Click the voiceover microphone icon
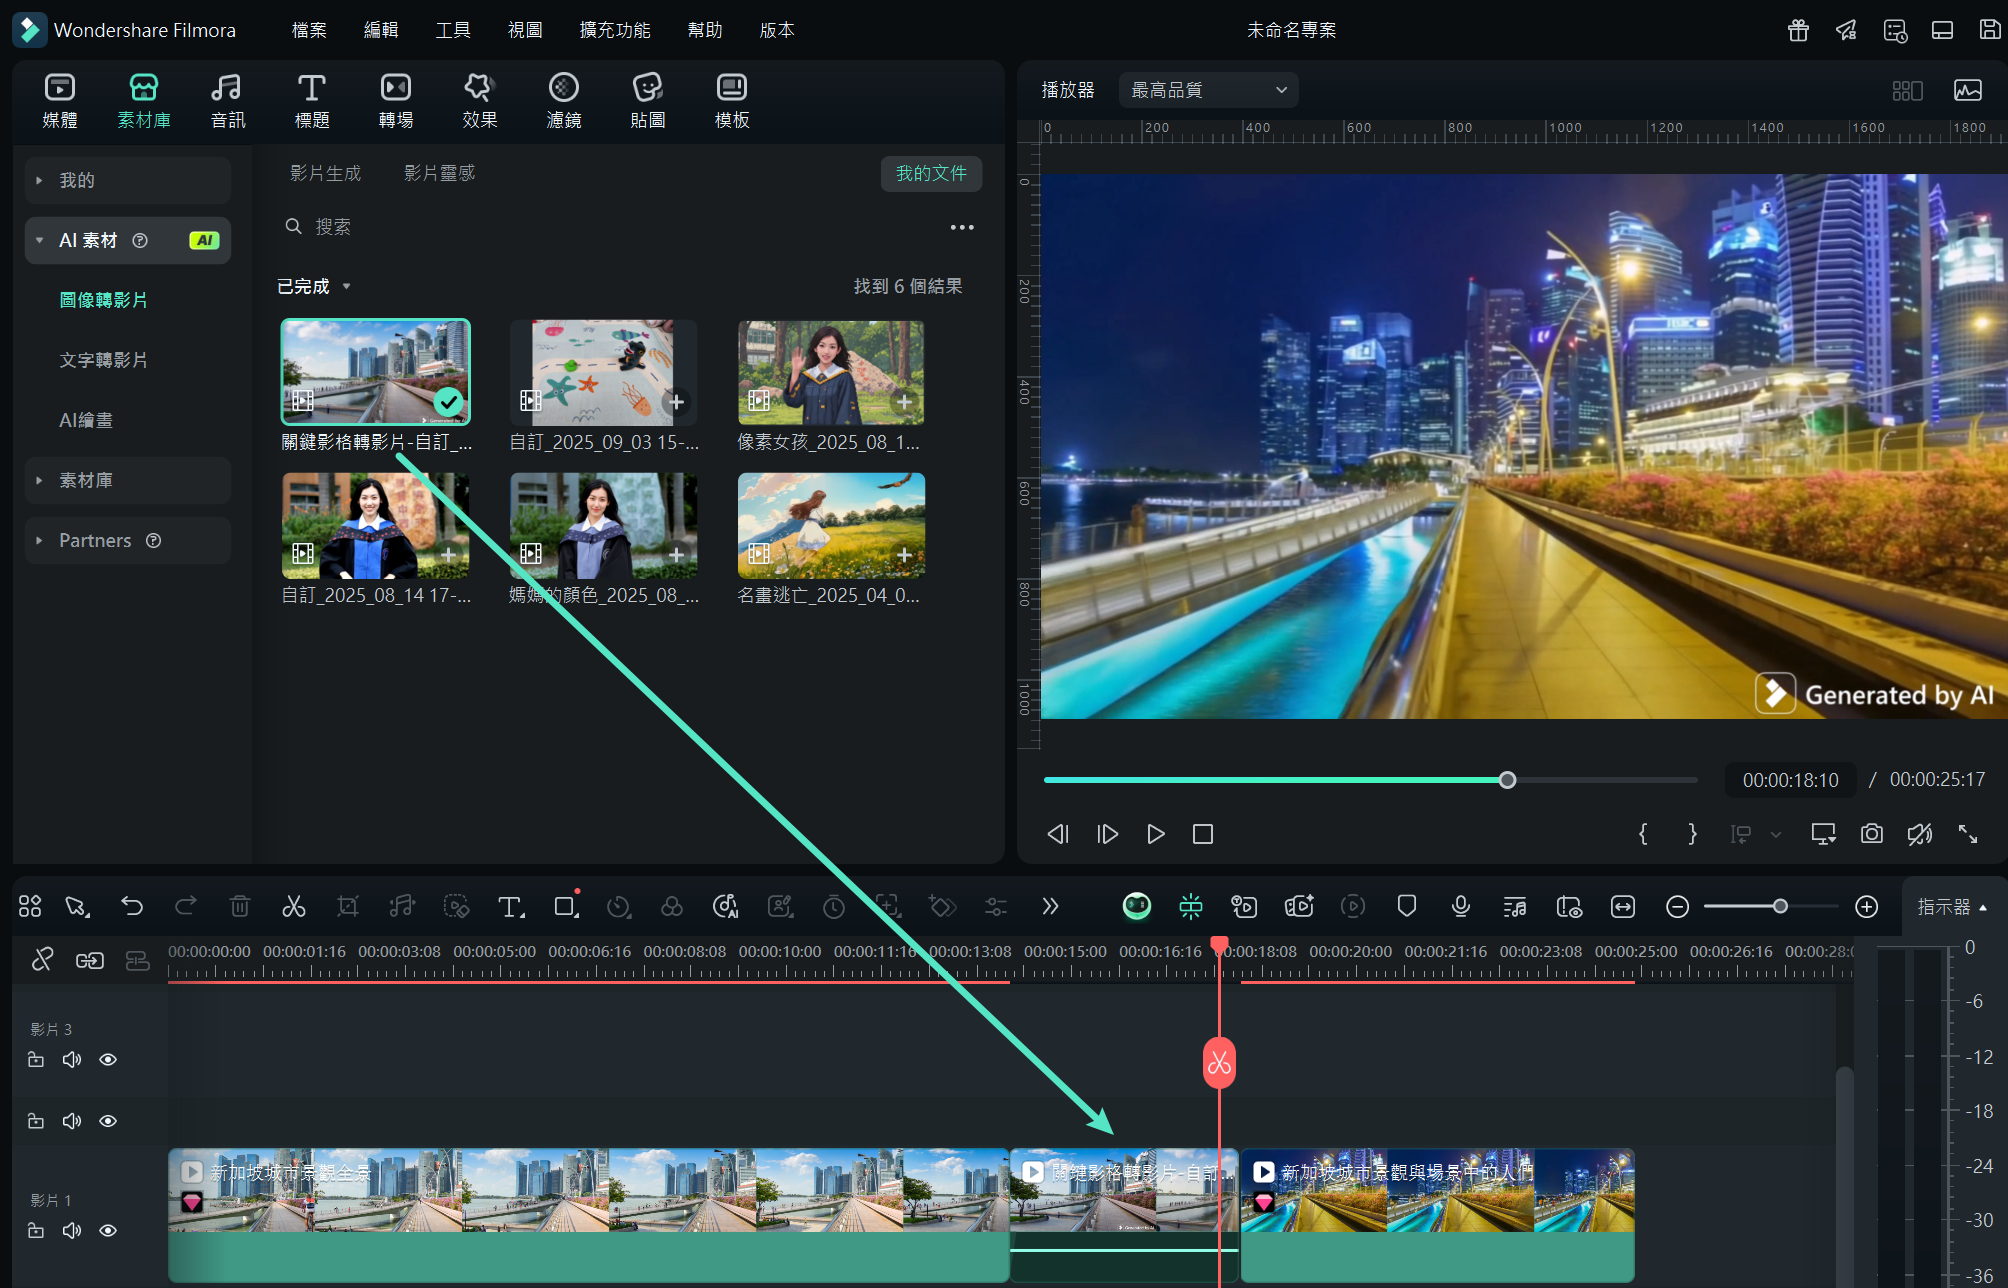 pyautogui.click(x=1460, y=906)
